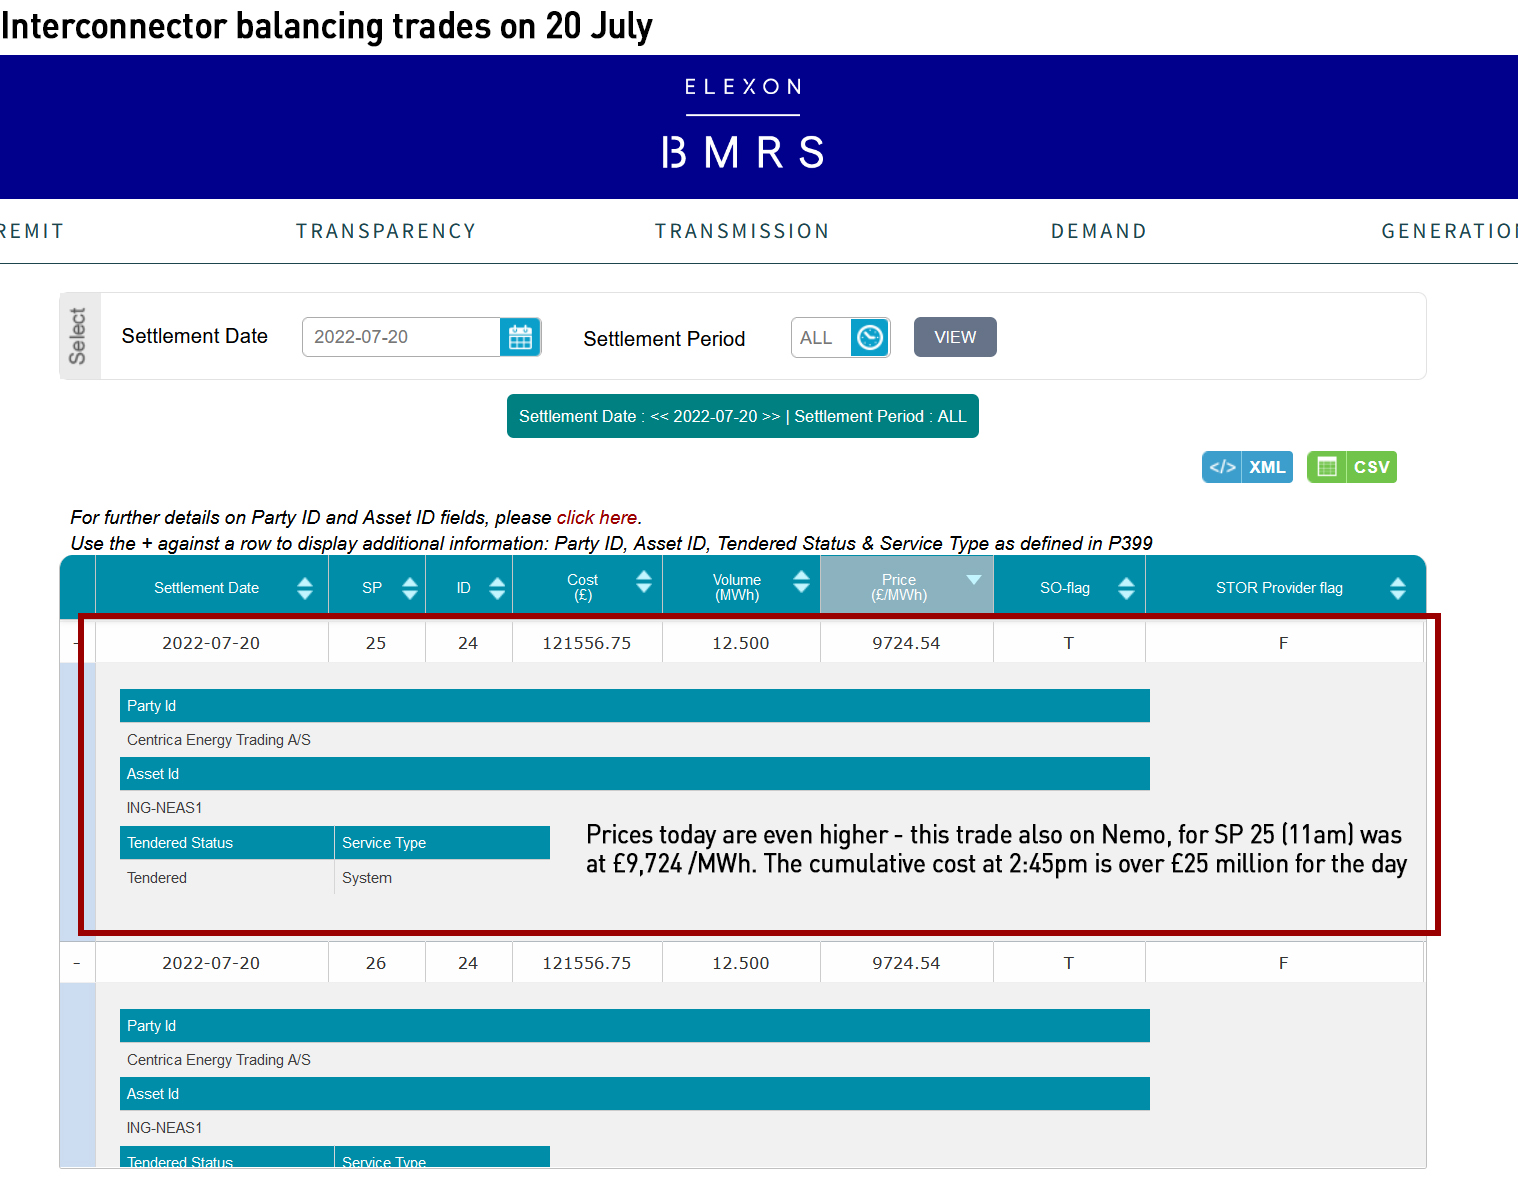Image resolution: width=1518 pixels, height=1192 pixels.
Task: Select the 121556.75 cost in SP 25 row
Action: (587, 643)
